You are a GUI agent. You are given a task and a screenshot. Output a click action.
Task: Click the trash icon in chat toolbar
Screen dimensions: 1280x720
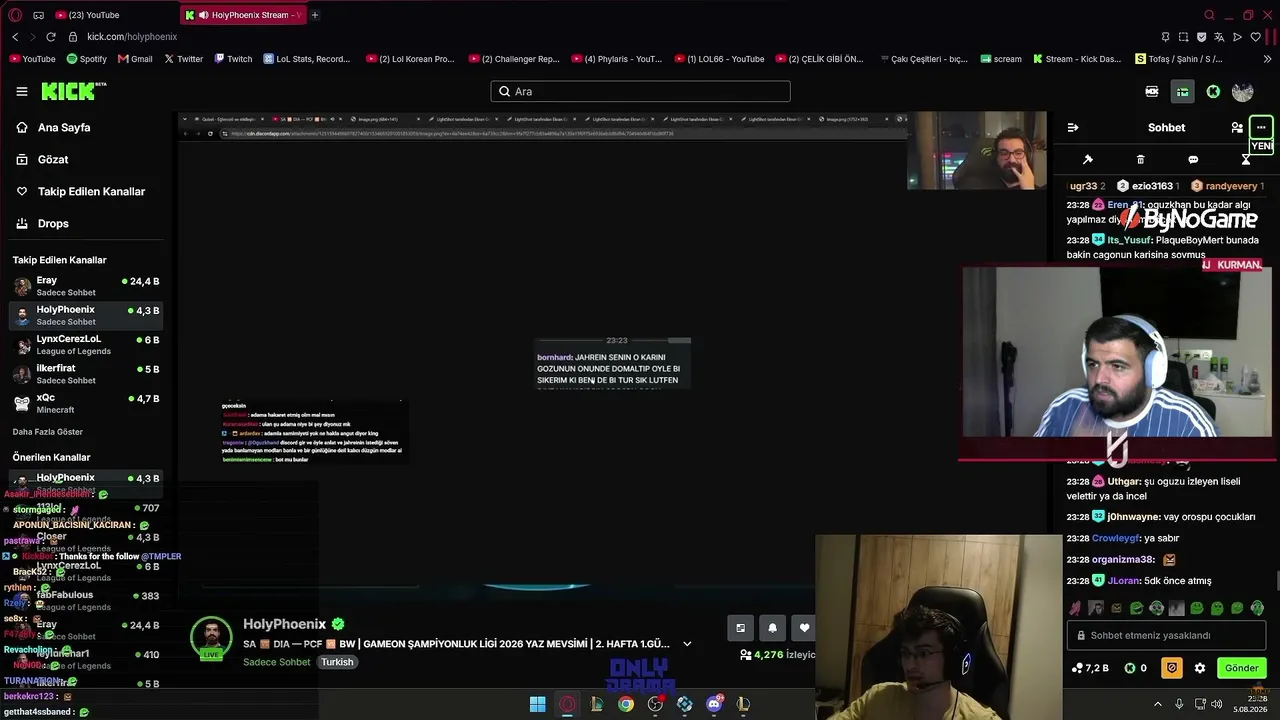pyautogui.click(x=1140, y=160)
